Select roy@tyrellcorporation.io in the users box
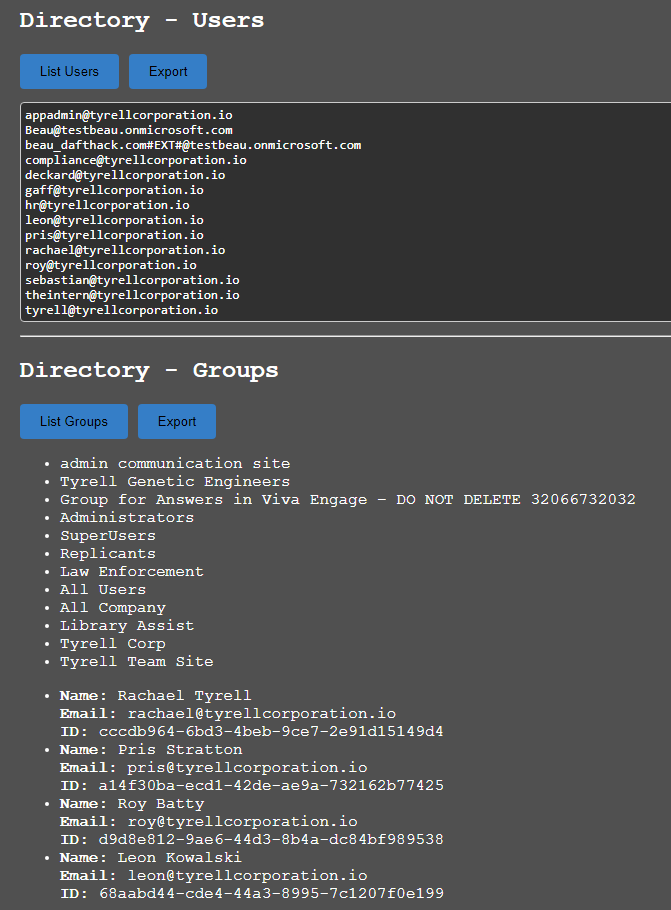The height and width of the screenshot is (910, 671). tap(111, 265)
